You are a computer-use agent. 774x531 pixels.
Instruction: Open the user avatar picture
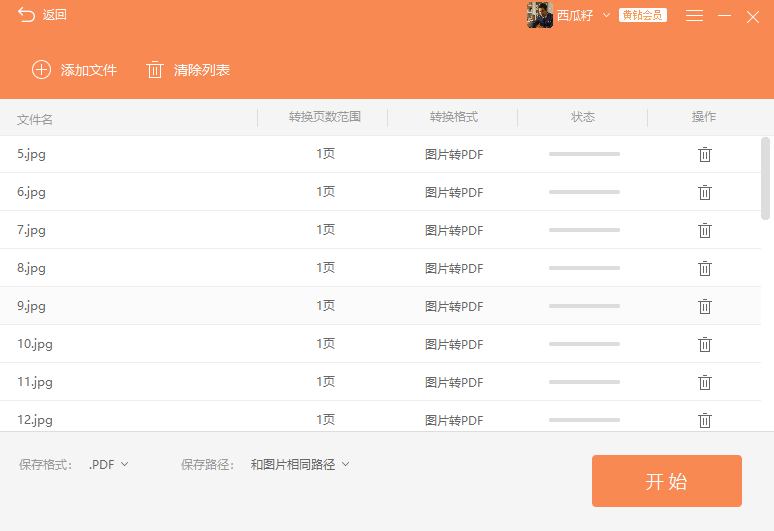540,15
